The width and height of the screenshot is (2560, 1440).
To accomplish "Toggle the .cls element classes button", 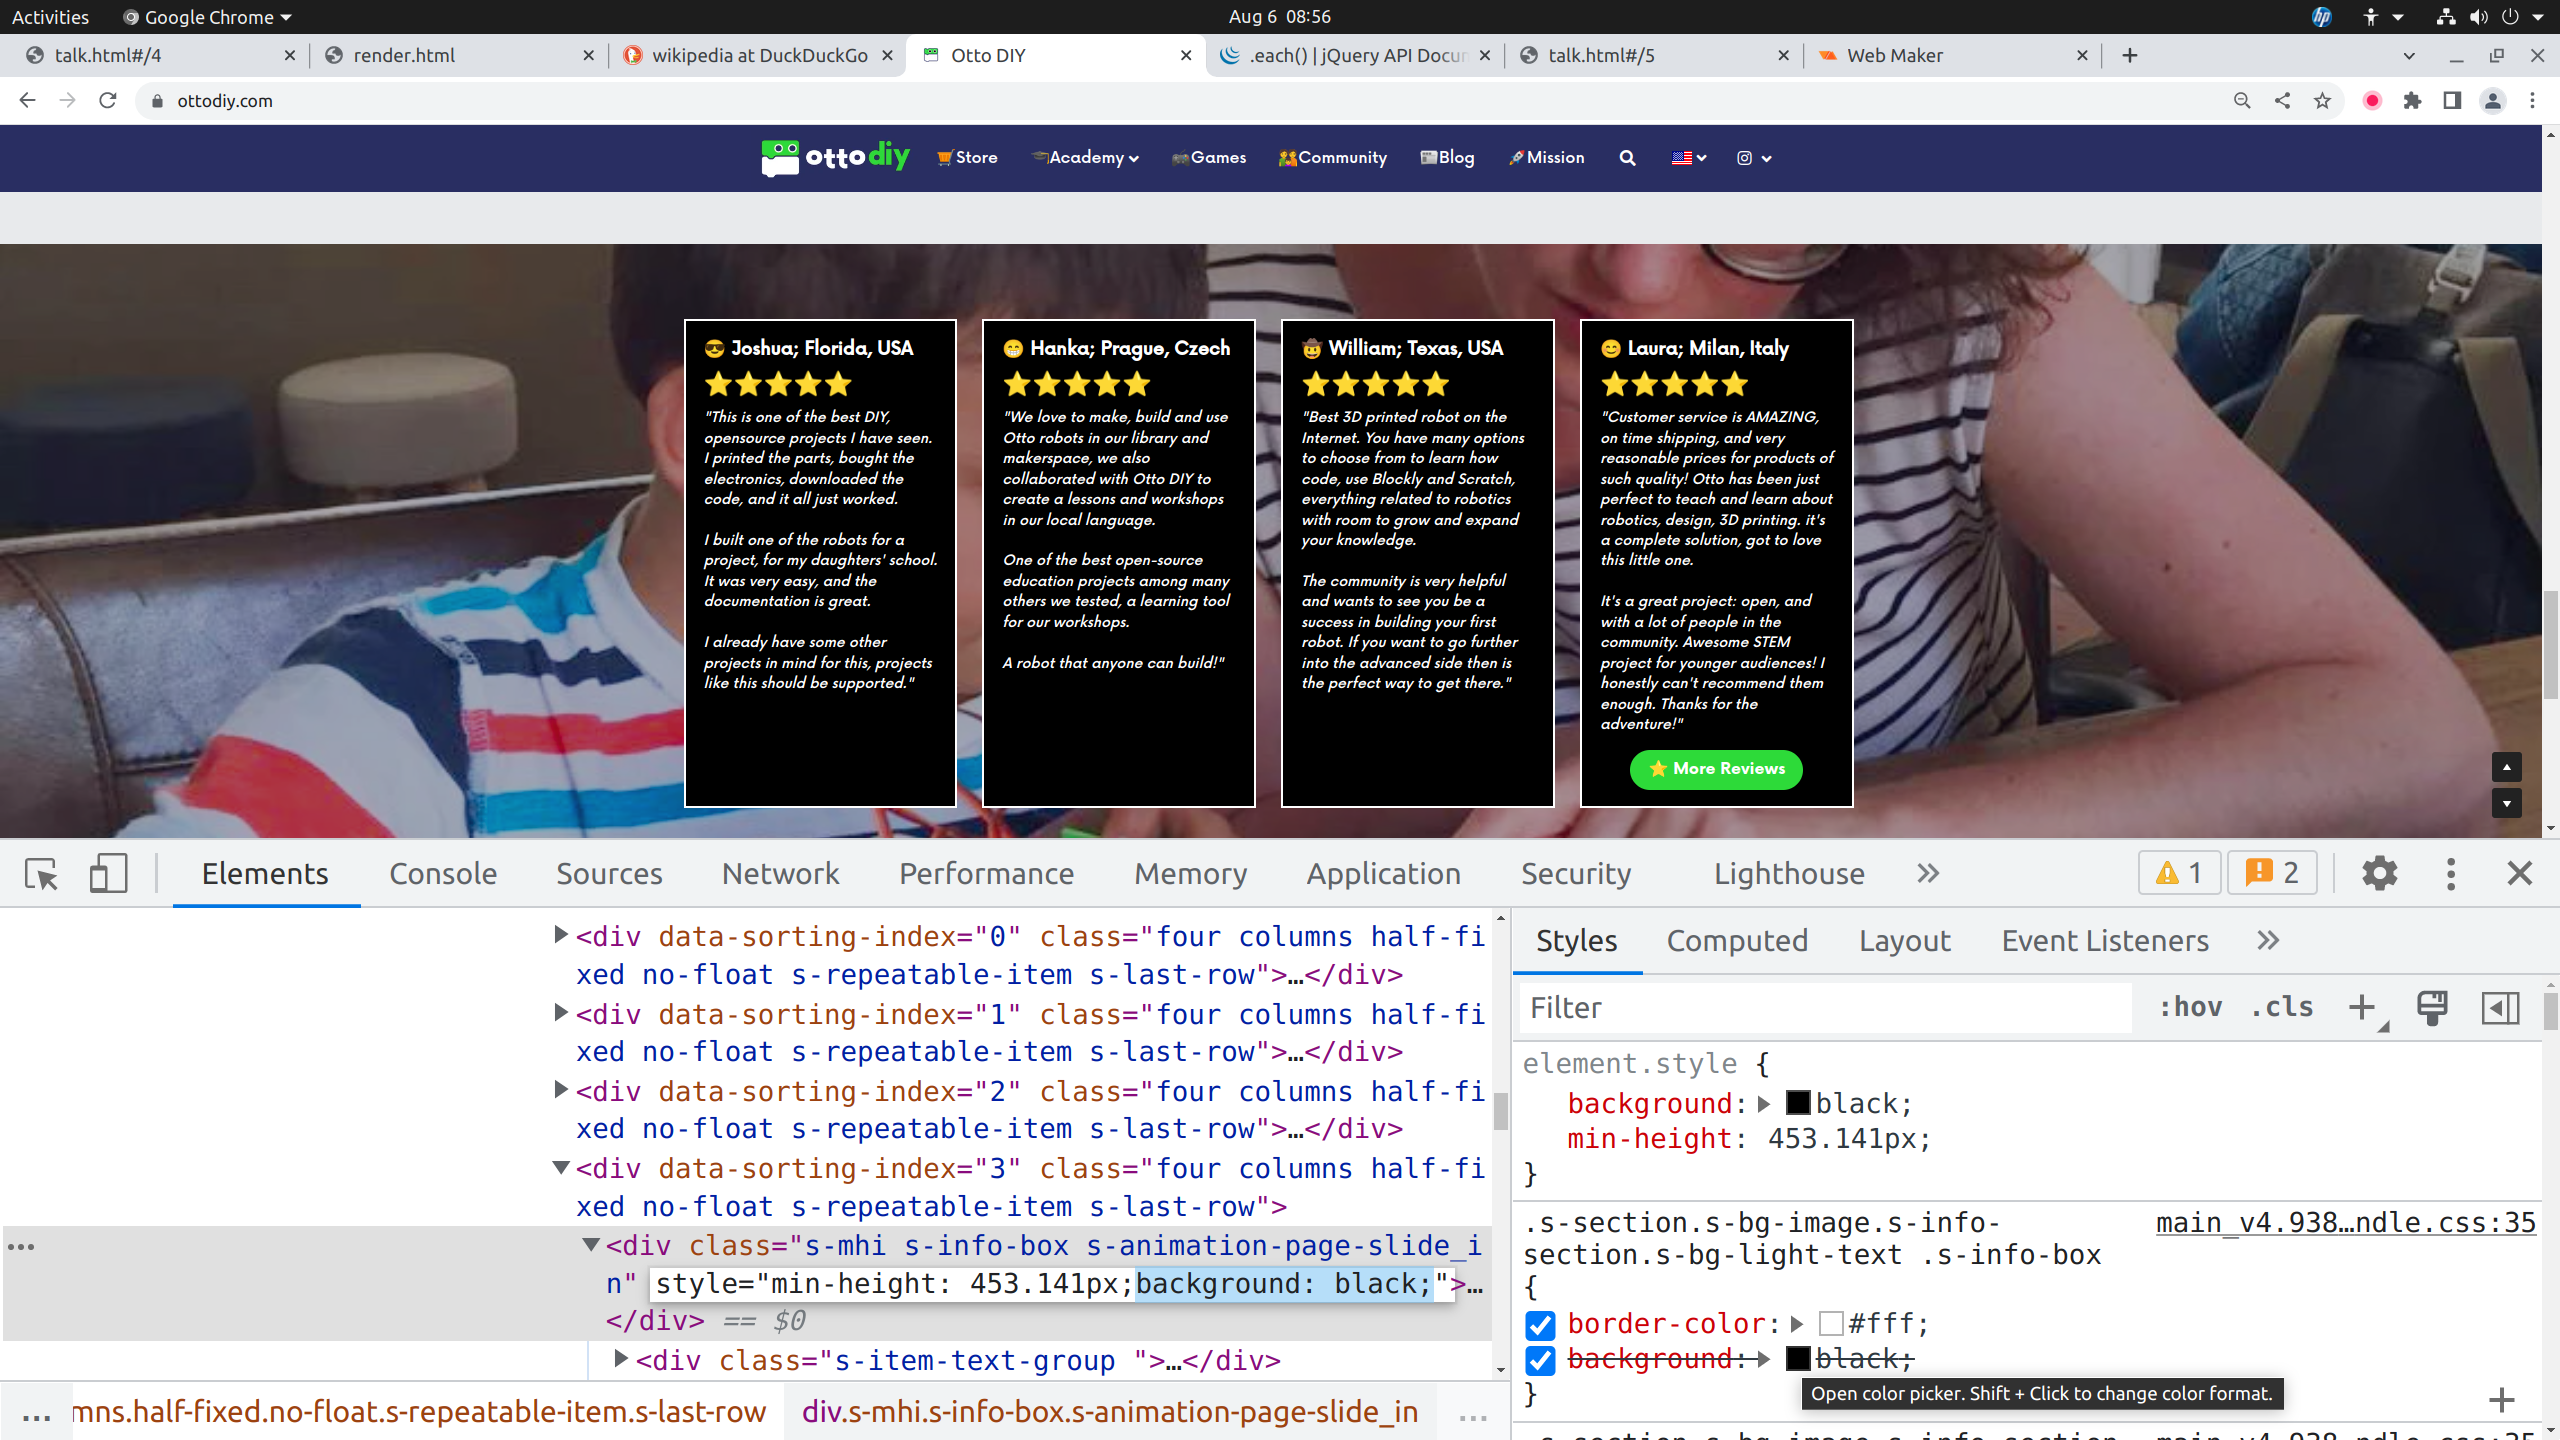I will pyautogui.click(x=2283, y=1008).
